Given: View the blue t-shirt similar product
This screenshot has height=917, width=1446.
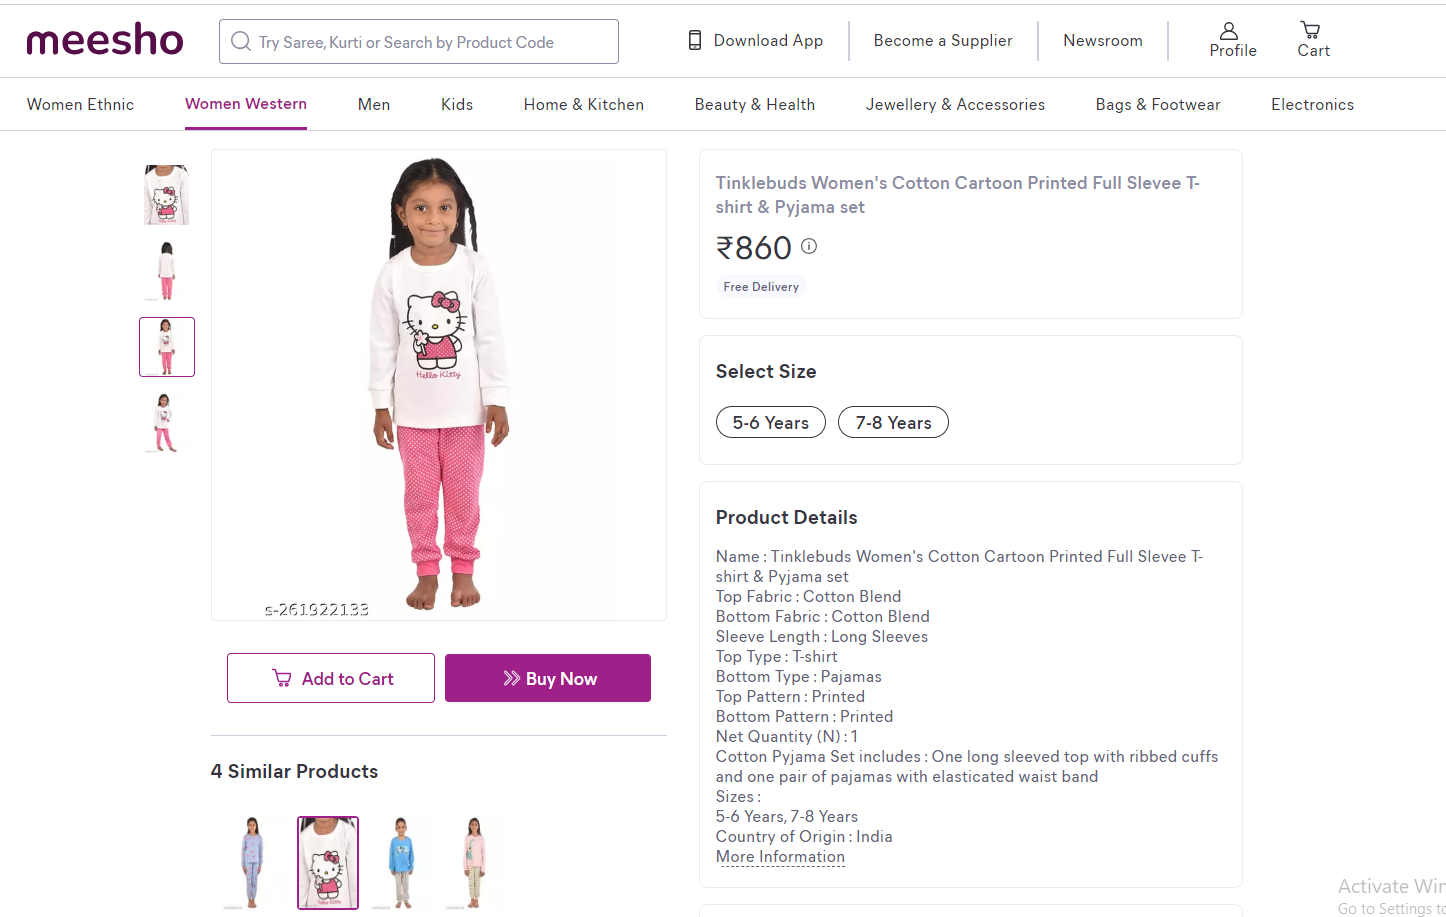Looking at the screenshot, I should 401,862.
